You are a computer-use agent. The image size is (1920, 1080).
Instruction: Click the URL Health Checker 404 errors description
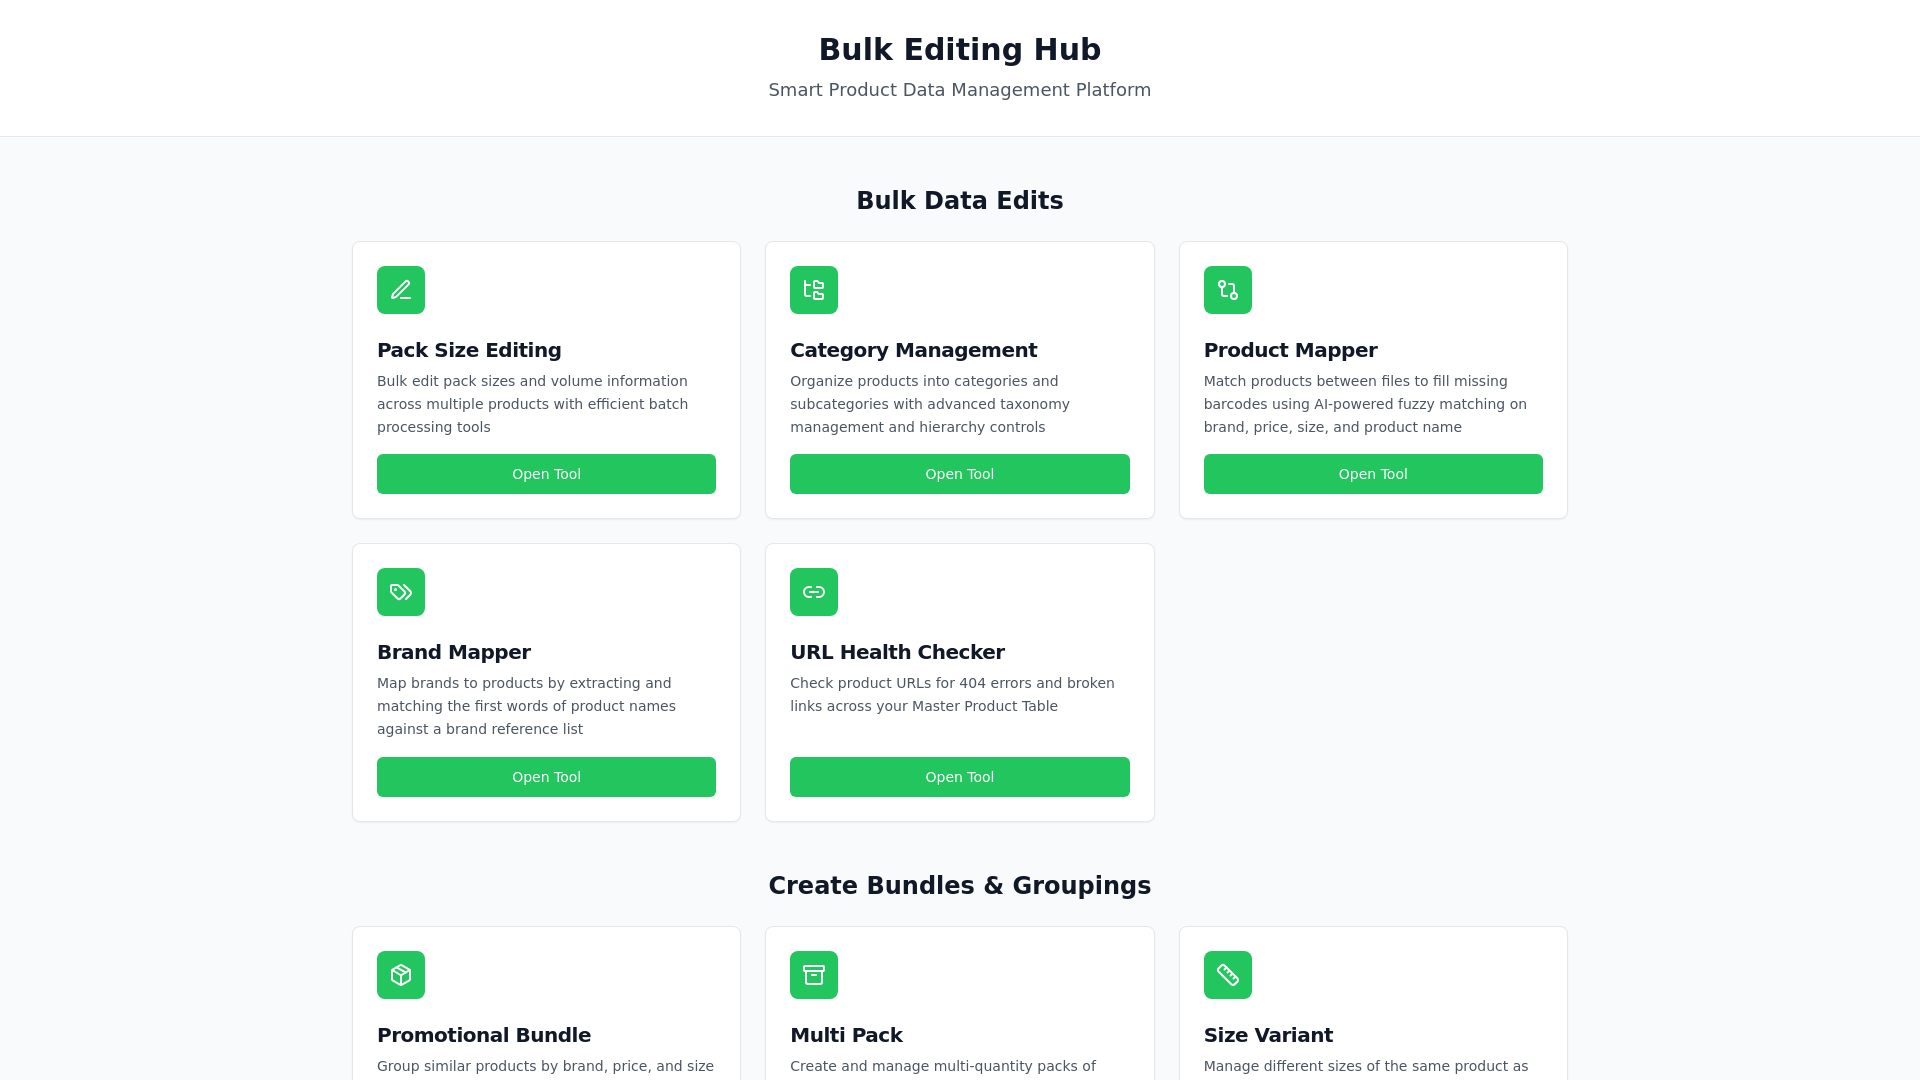[x=952, y=695]
